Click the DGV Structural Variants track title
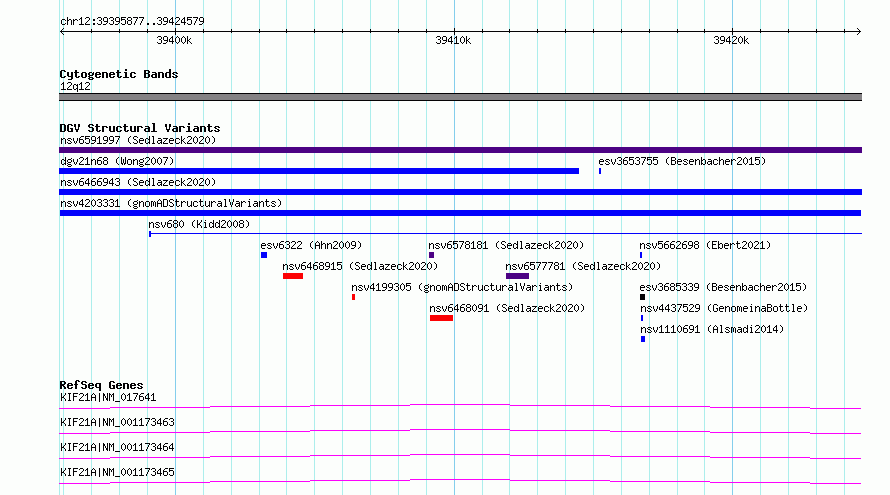Screen dimensions: 890x495 pos(140,128)
